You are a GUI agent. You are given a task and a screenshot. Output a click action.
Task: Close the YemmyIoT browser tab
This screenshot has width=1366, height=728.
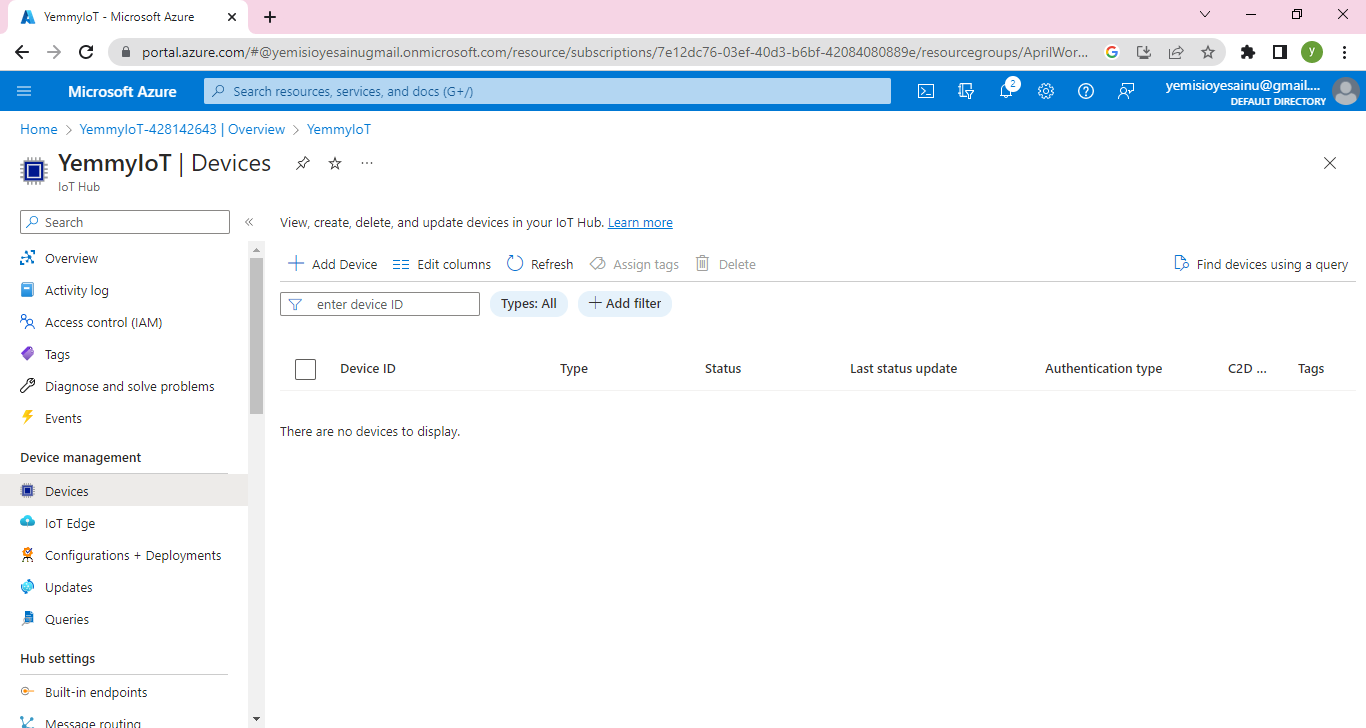click(x=230, y=17)
